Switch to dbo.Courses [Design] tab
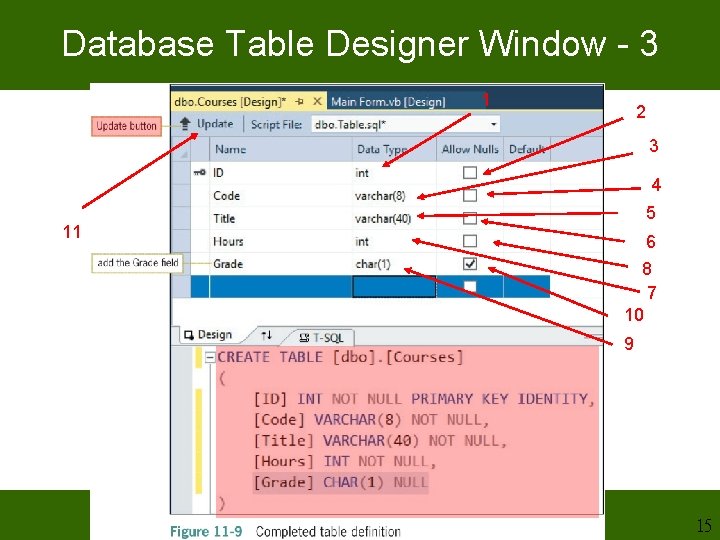The image size is (720, 540). (x=230, y=101)
